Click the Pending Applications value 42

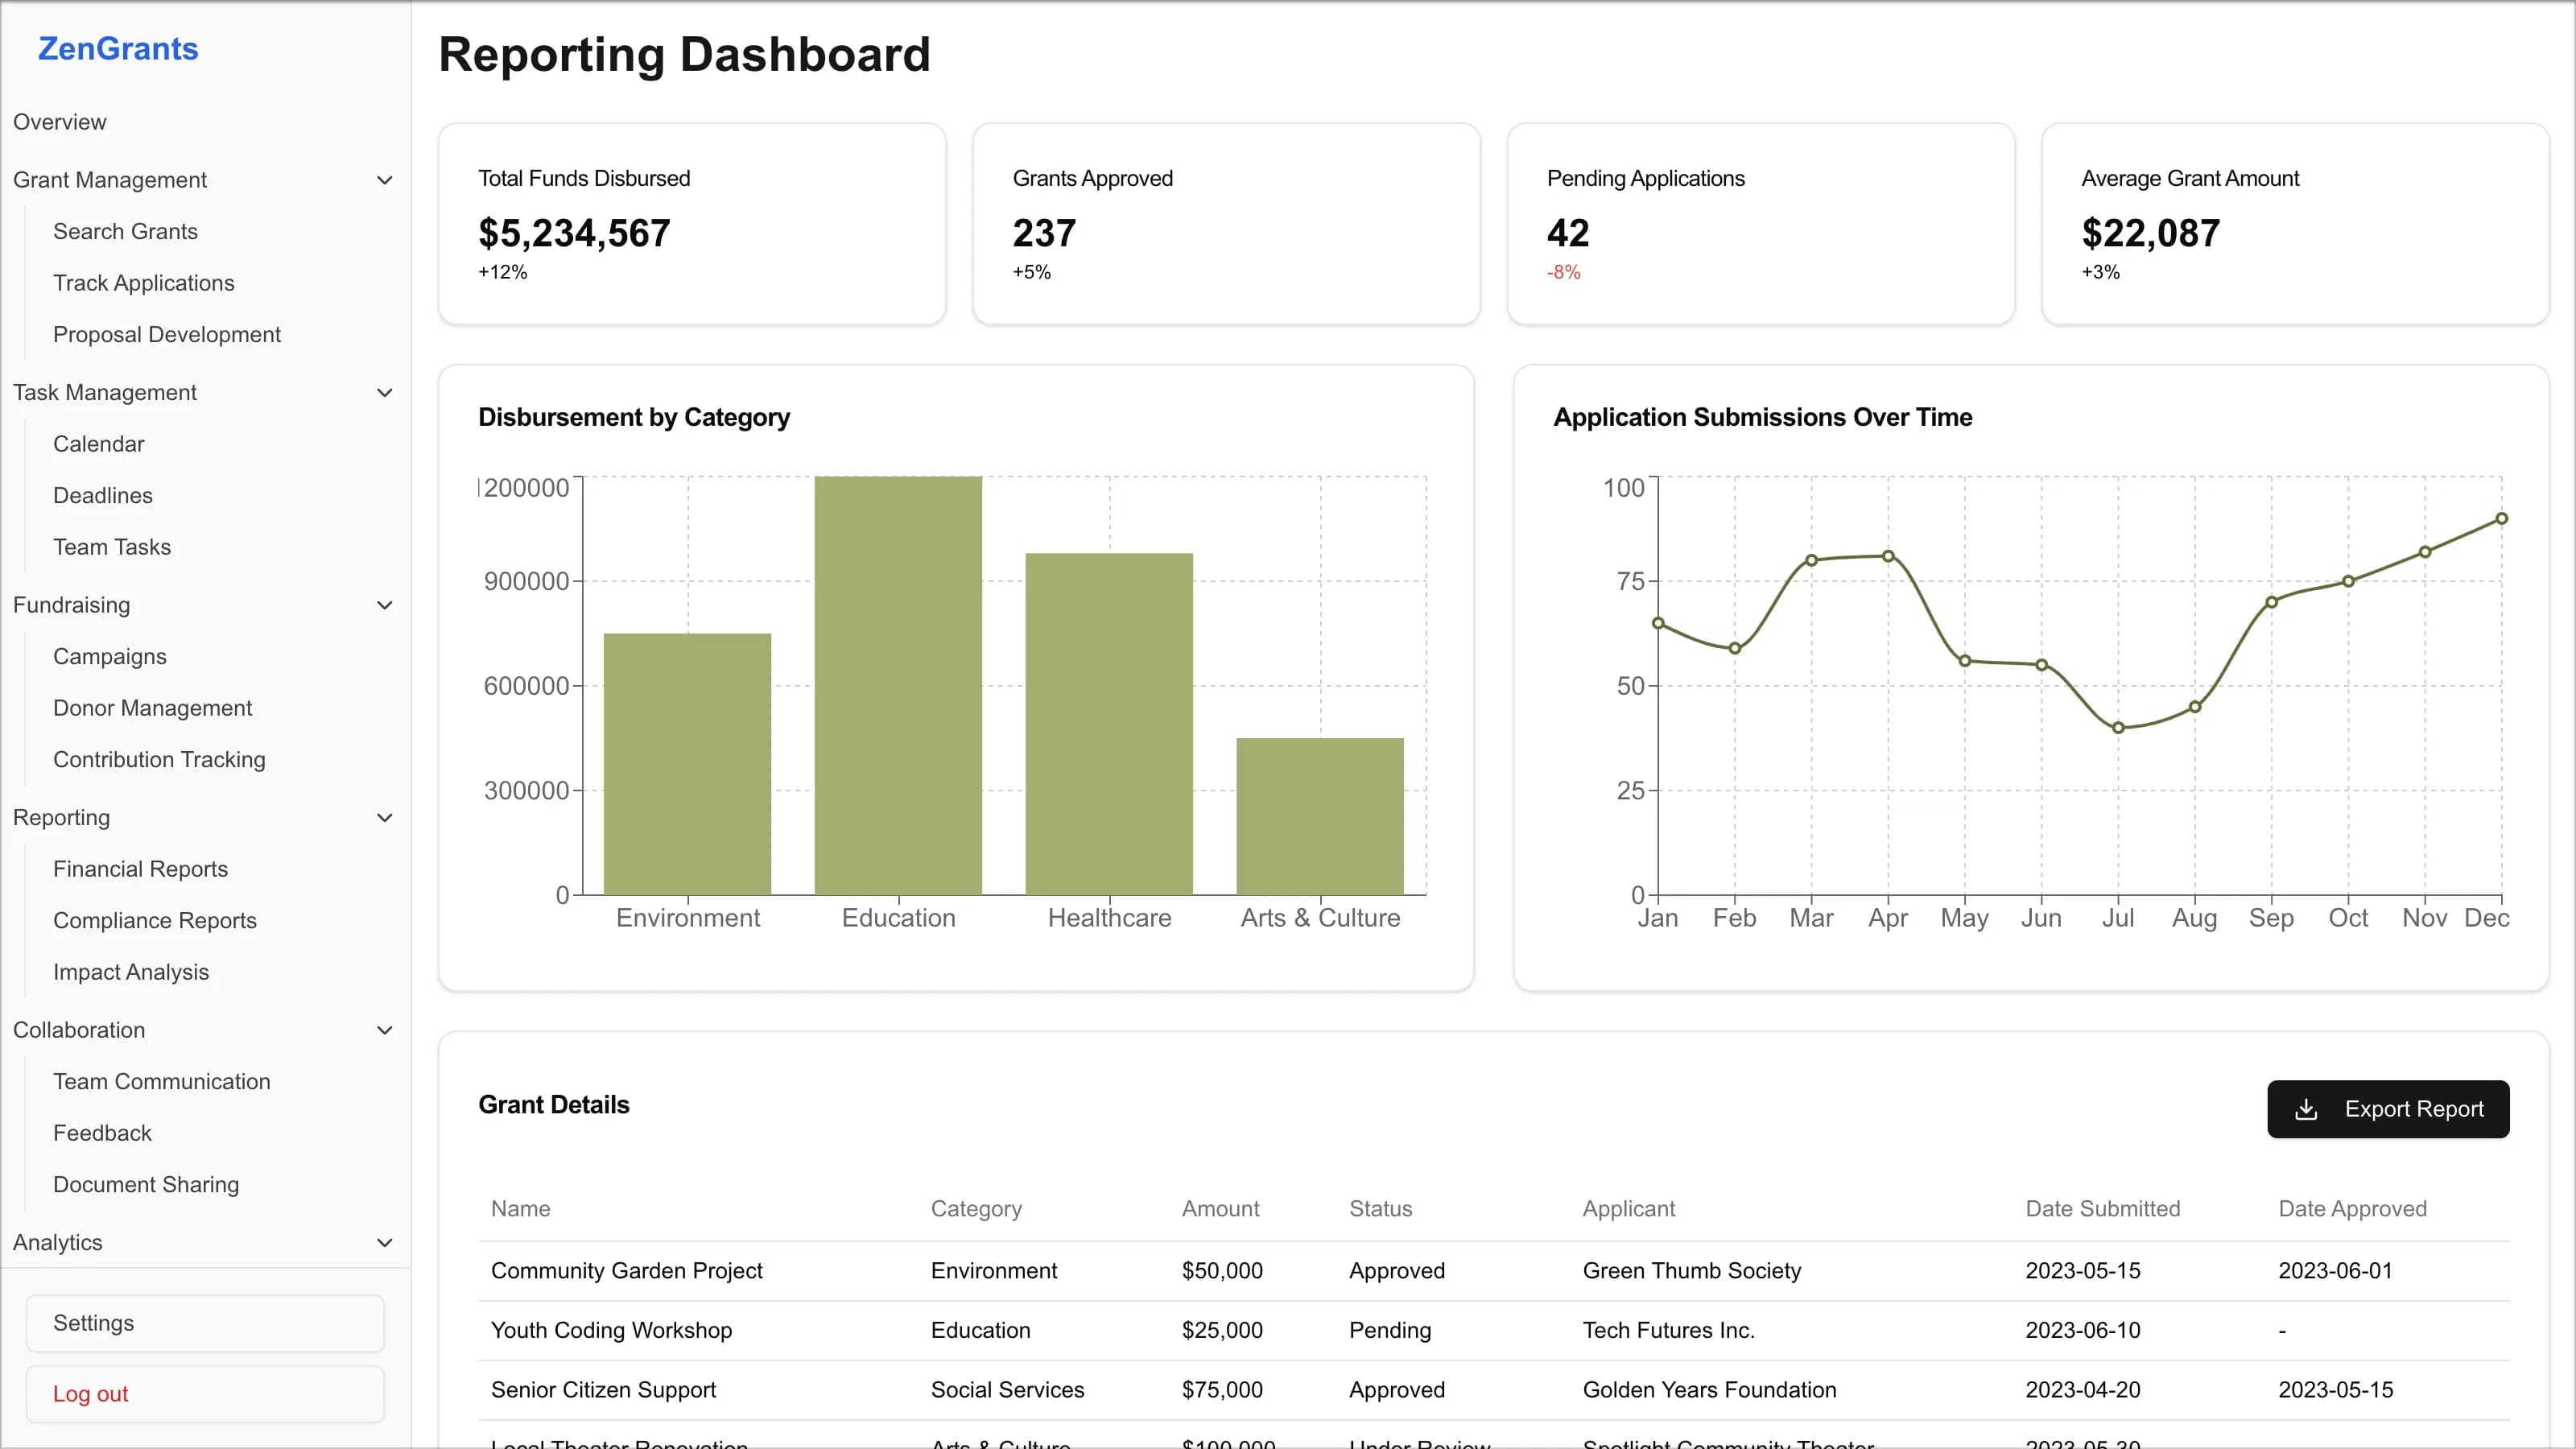[1568, 233]
